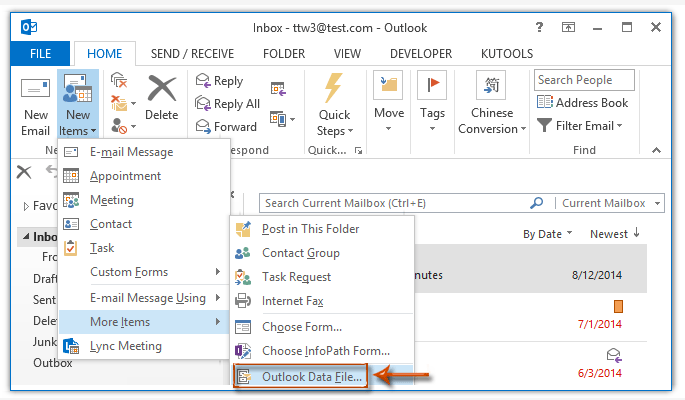Select Choose InfoPath Form... in submenu
The width and height of the screenshot is (685, 400).
[322, 351]
